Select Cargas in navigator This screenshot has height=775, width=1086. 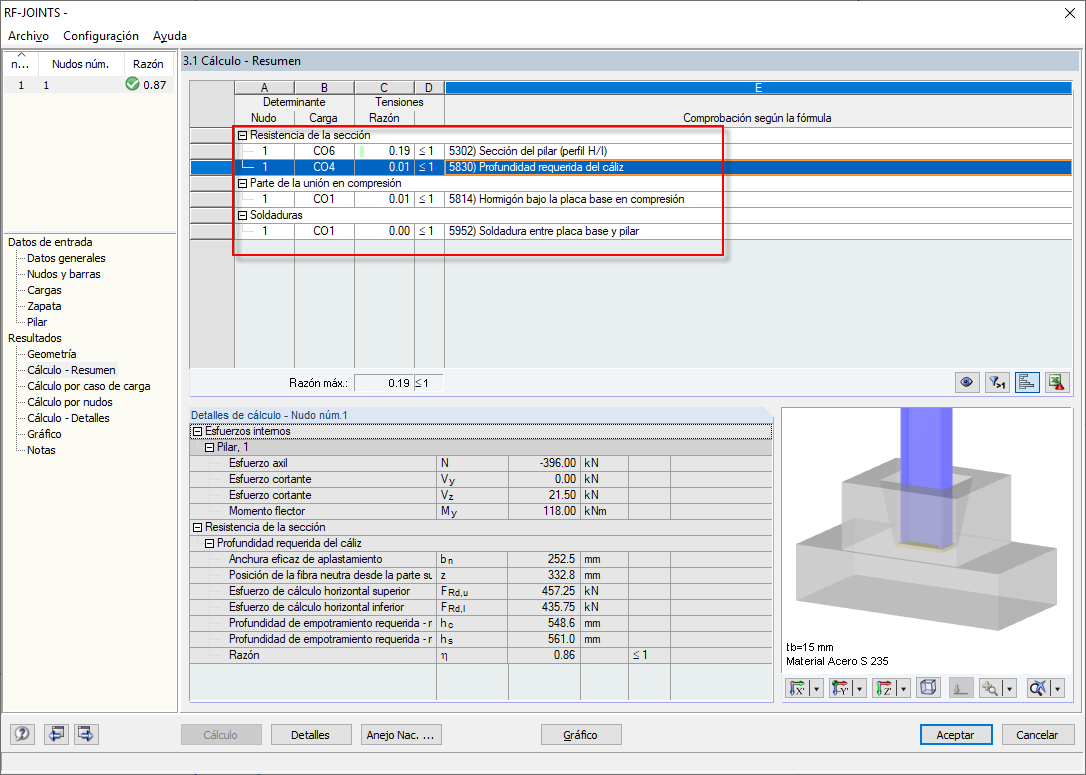click(x=44, y=290)
